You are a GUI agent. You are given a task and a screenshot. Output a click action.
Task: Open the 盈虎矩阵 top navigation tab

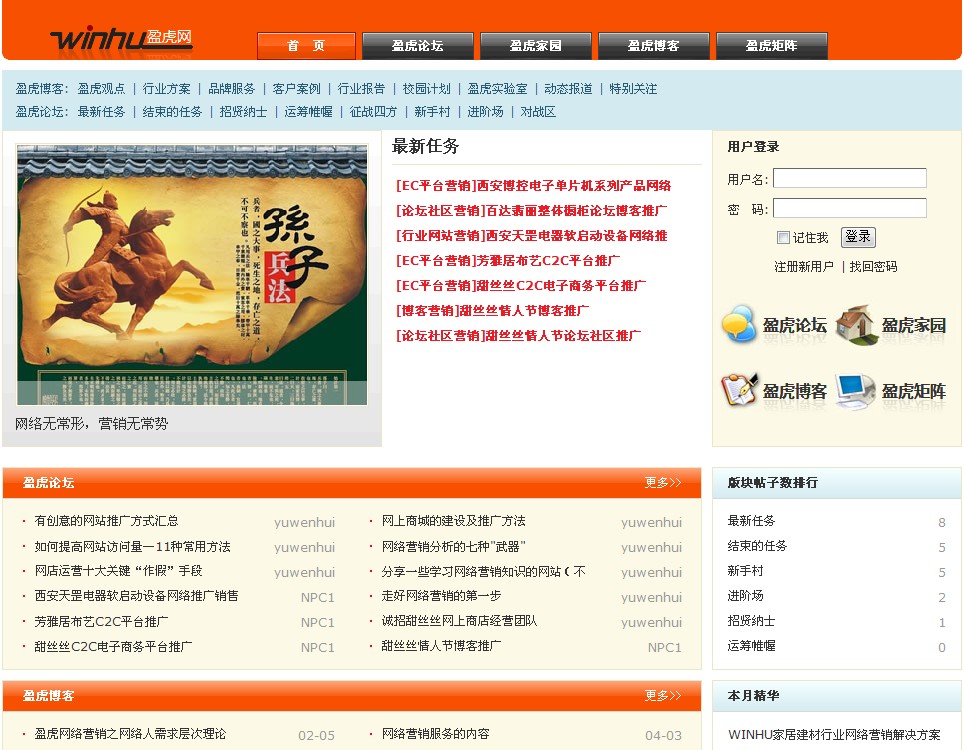772,45
